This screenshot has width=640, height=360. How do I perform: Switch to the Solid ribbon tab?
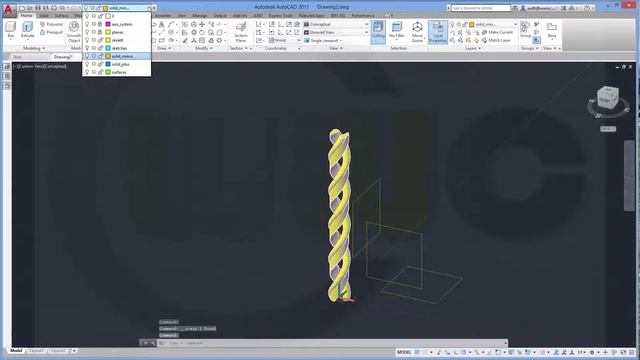tap(44, 16)
